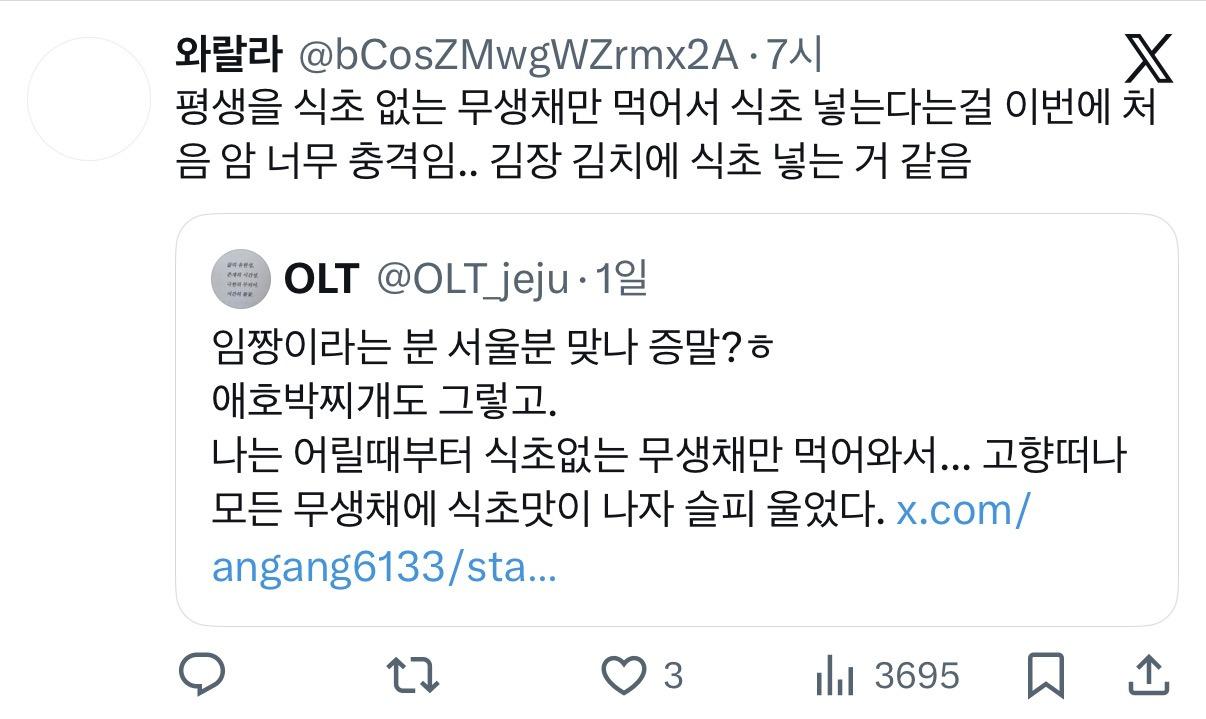
Task: Open OLT's small round profile picture
Action: click(240, 279)
